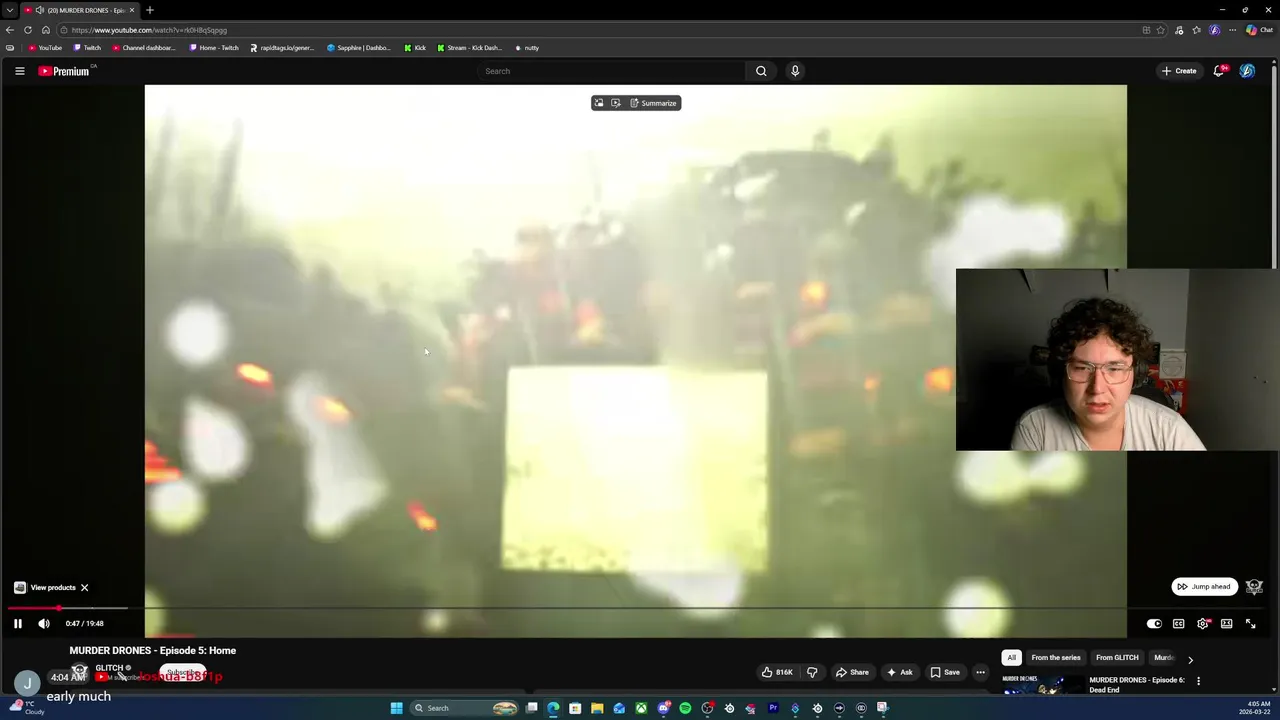This screenshot has width=1280, height=720.
Task: Click the Ask button
Action: click(899, 672)
